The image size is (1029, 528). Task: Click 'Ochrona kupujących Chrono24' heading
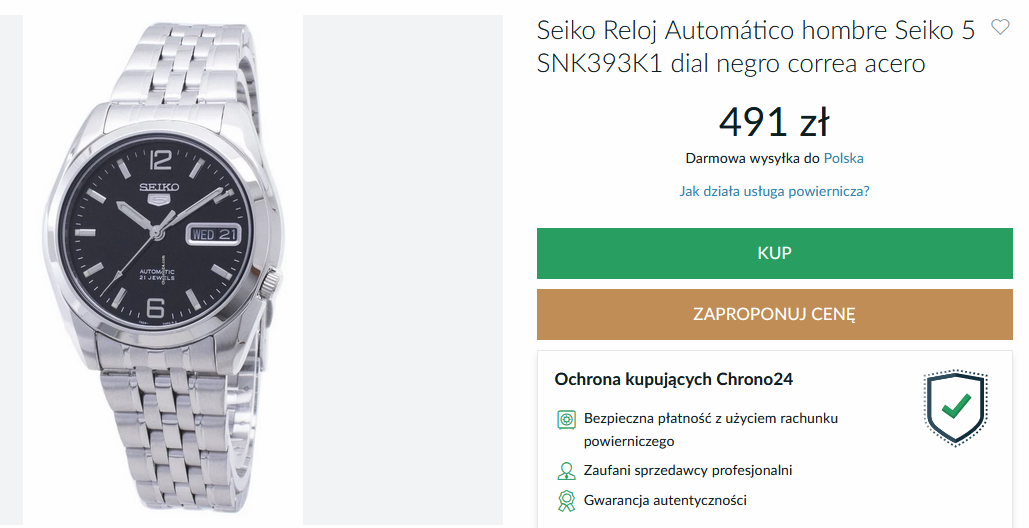coord(673,379)
